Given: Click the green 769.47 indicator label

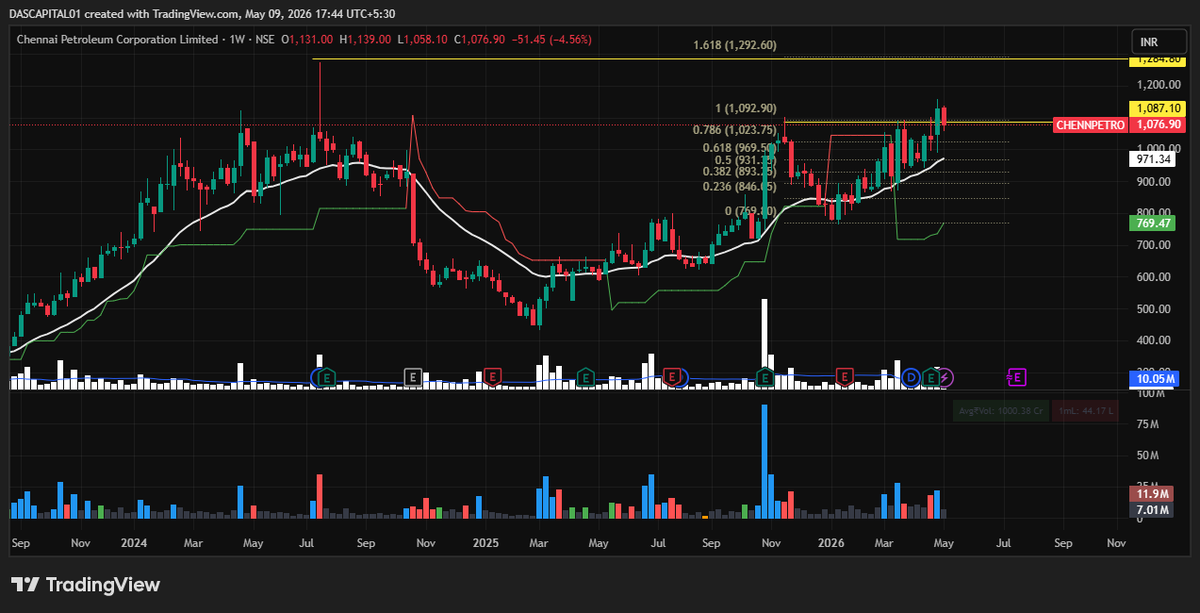Looking at the screenshot, I should tap(1150, 224).
